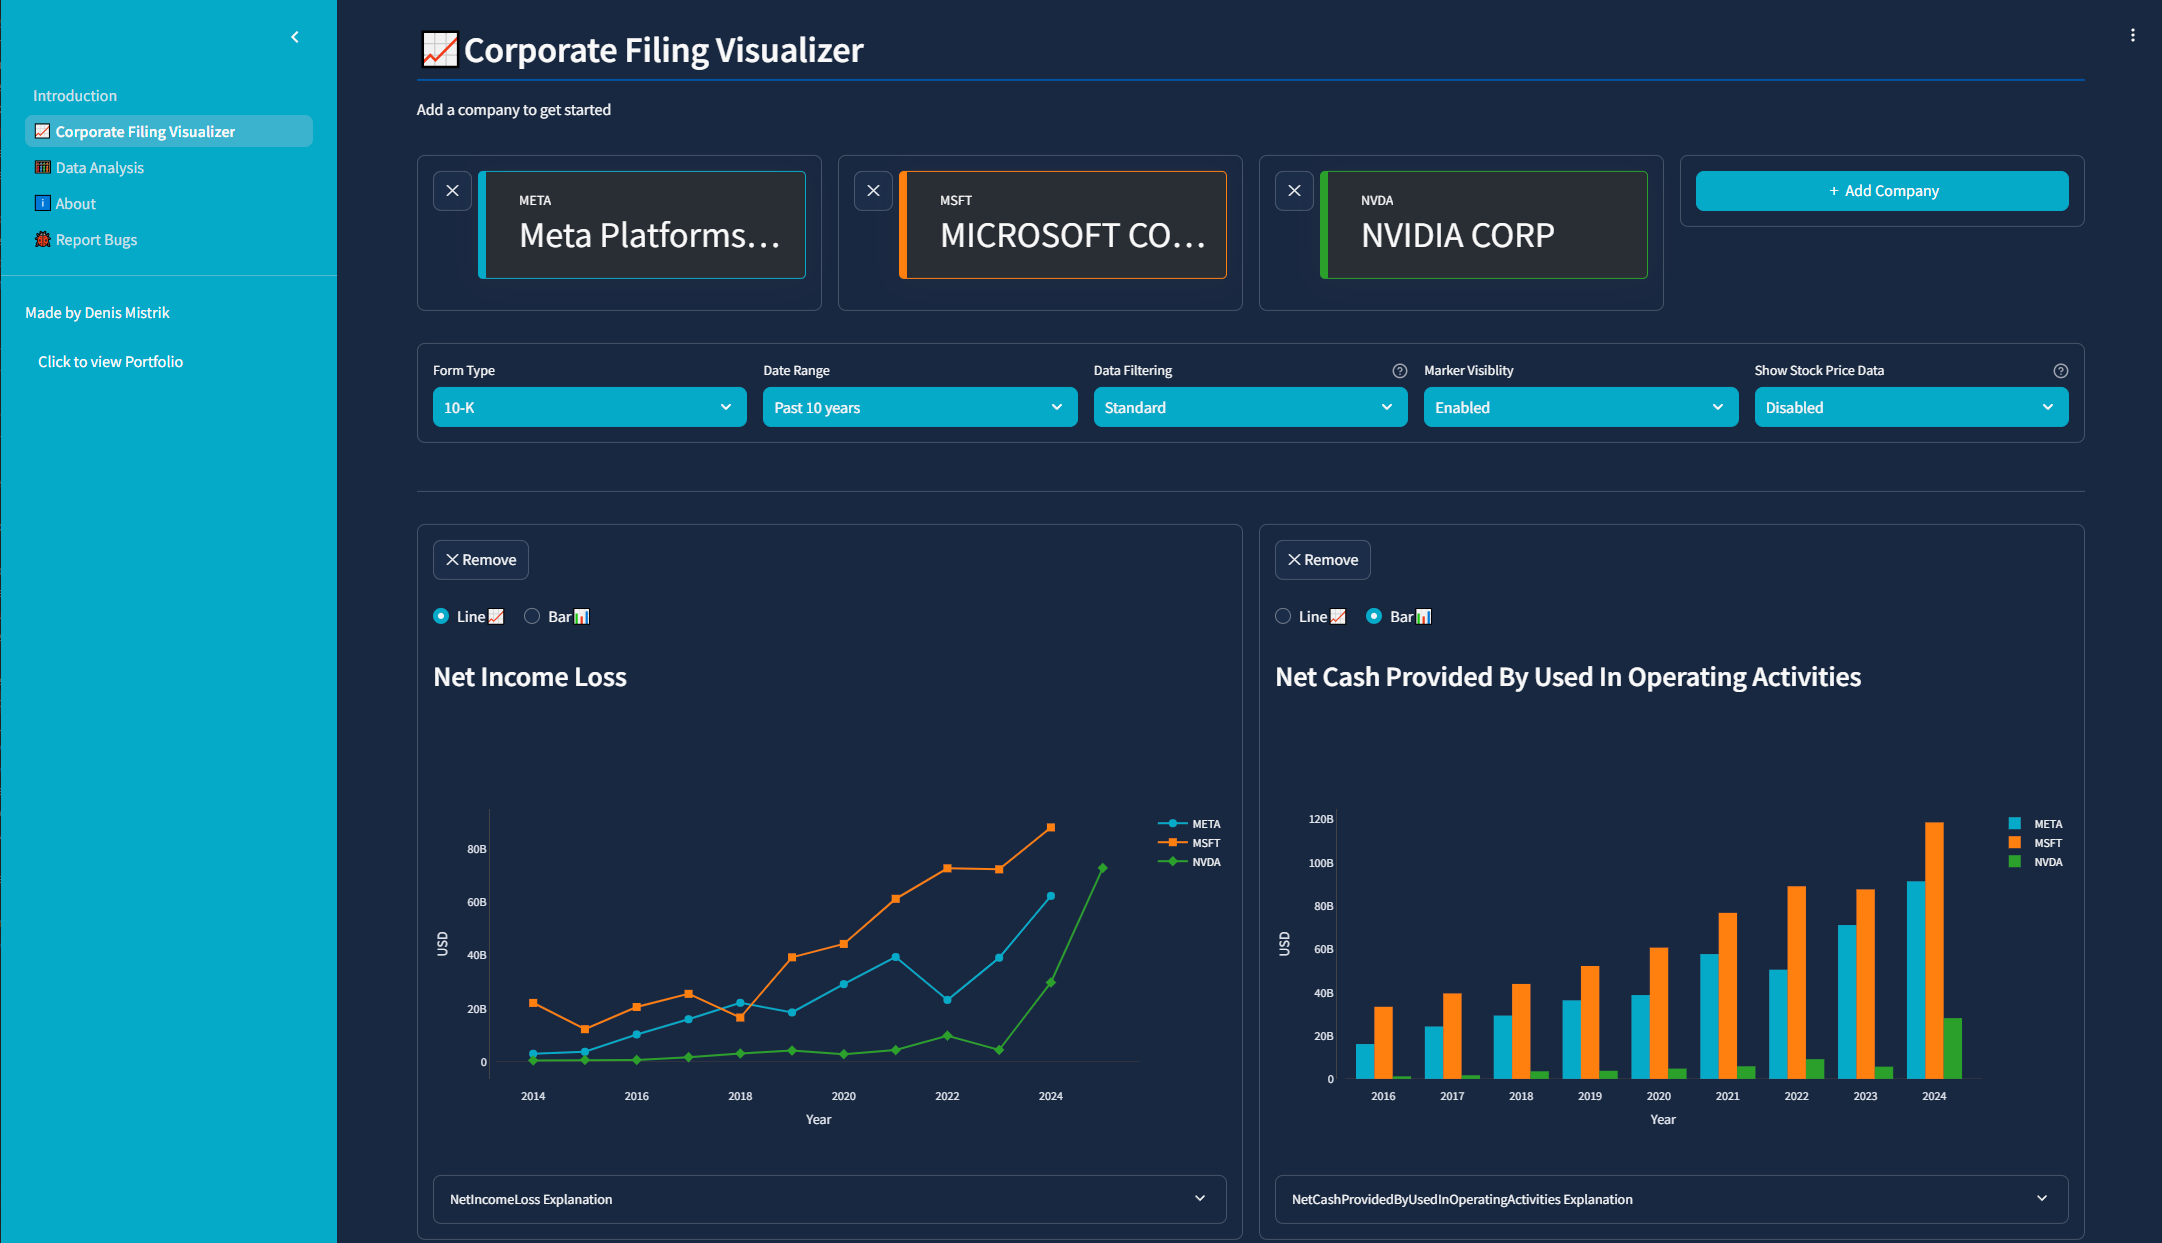This screenshot has height=1243, width=2162.
Task: Toggle the NVDA legend swatch in the bar chart
Action: pyautogui.click(x=2014, y=862)
